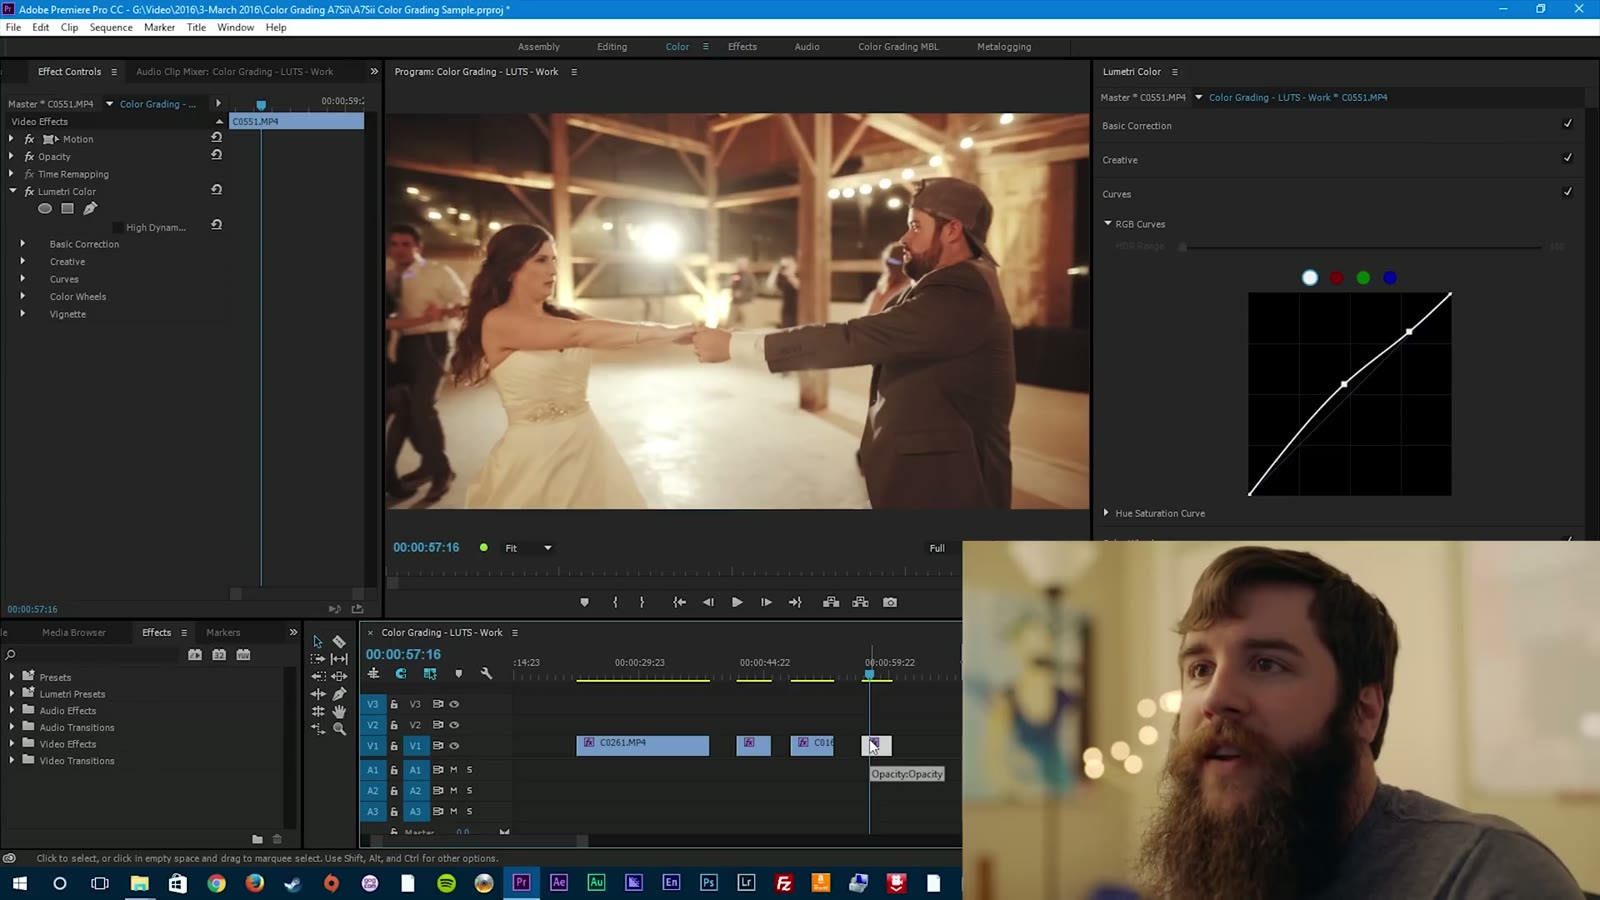Expand the Vignette section

click(x=22, y=314)
